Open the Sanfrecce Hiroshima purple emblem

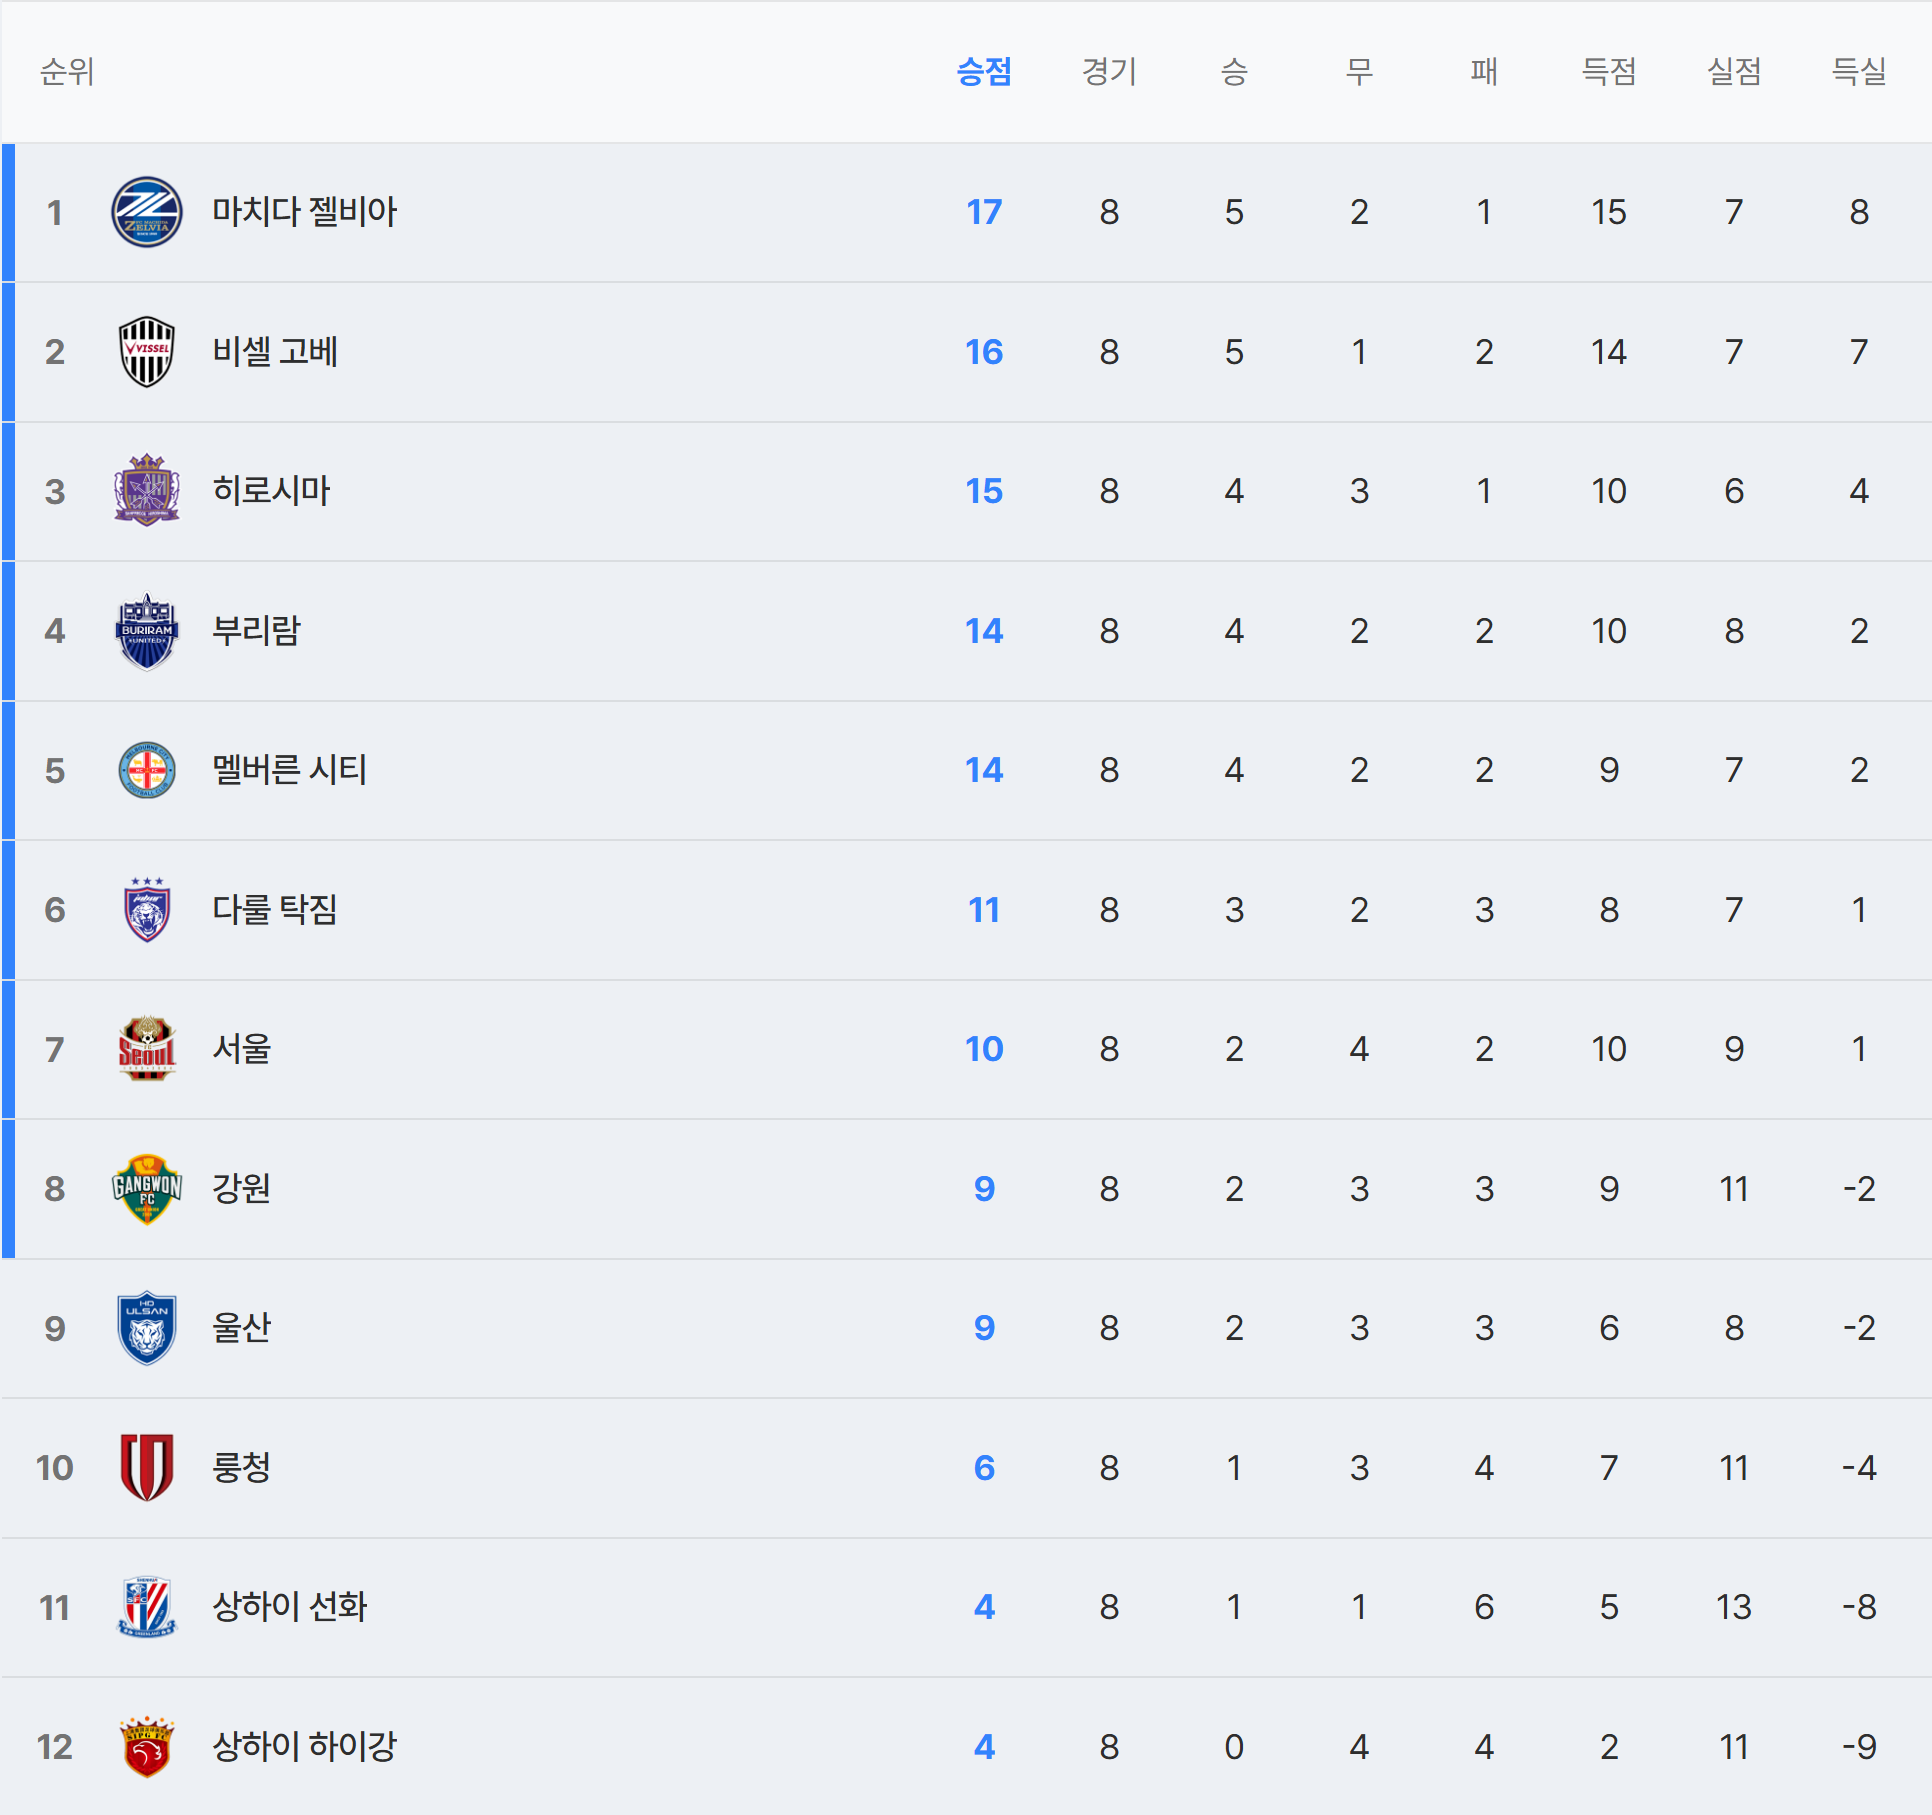[146, 491]
